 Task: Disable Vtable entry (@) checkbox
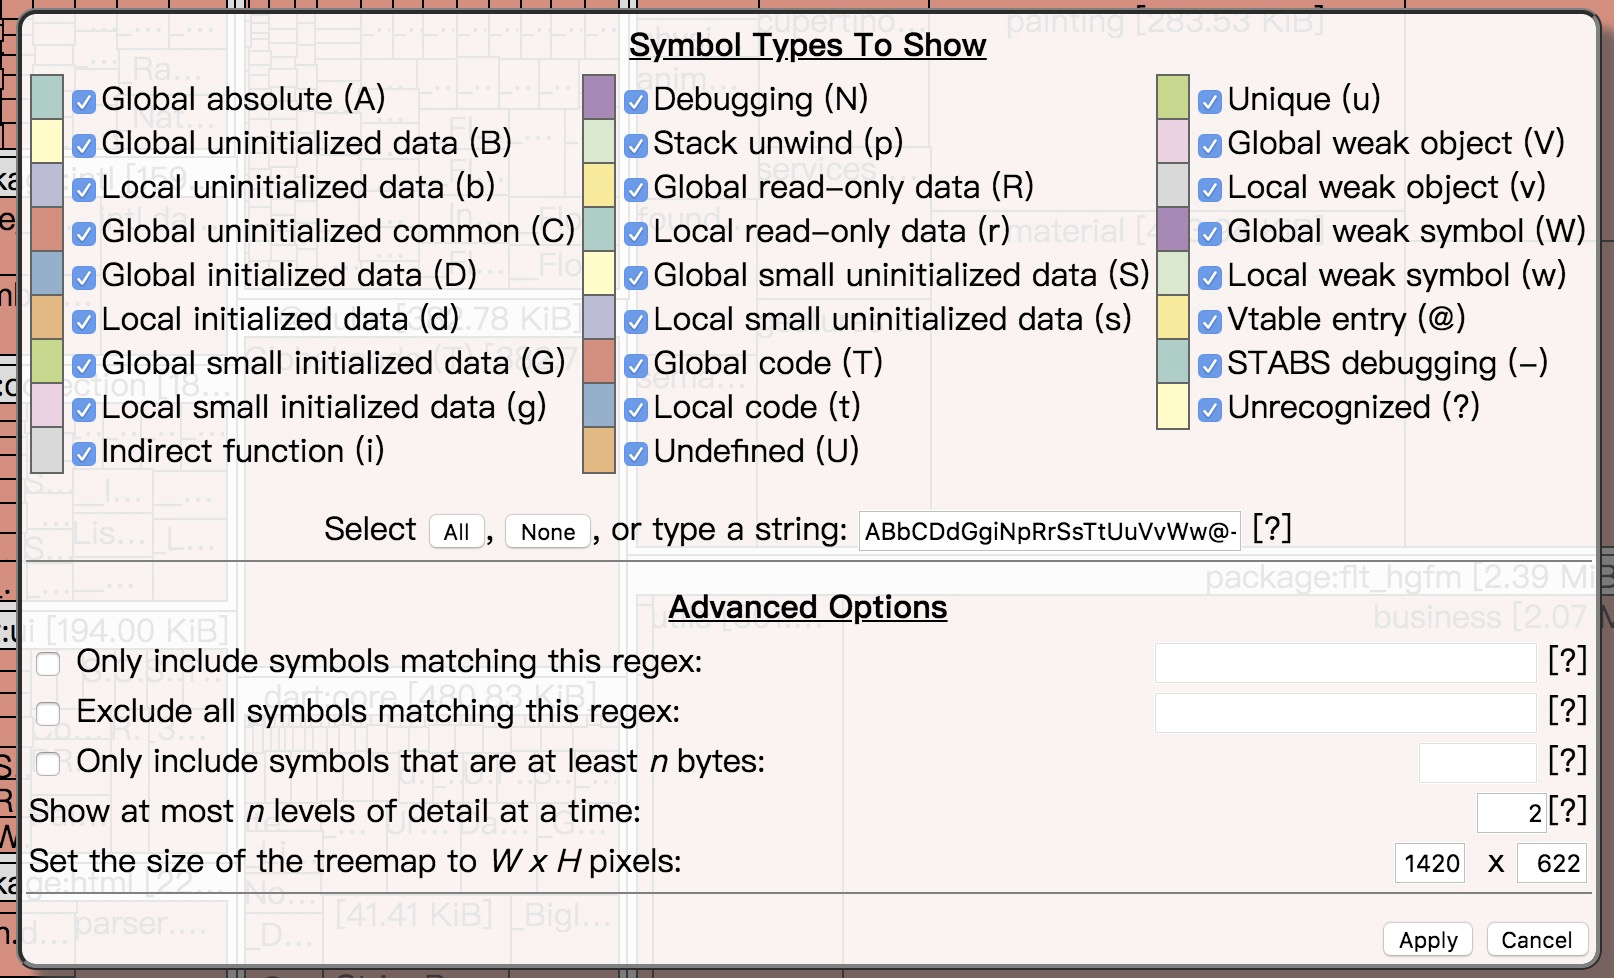point(1210,321)
